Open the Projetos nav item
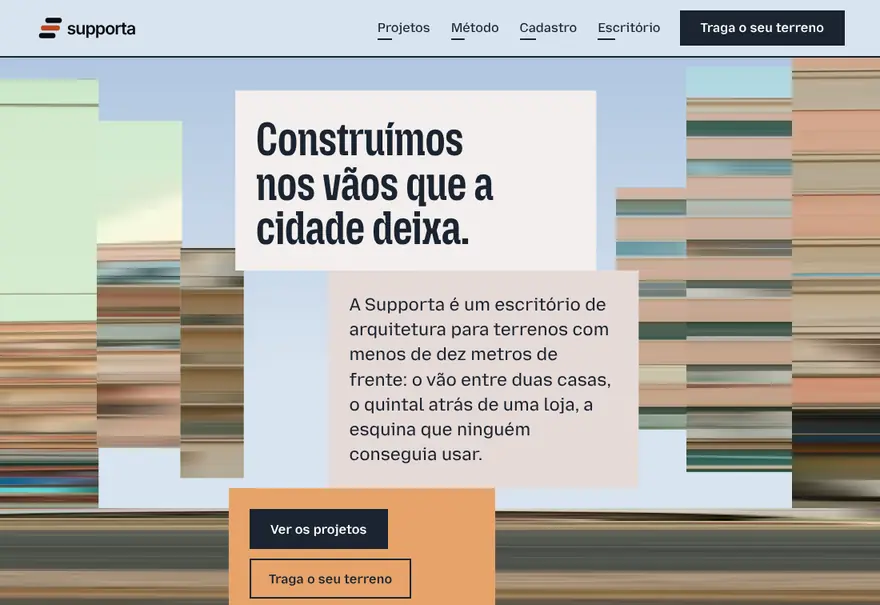 point(404,28)
